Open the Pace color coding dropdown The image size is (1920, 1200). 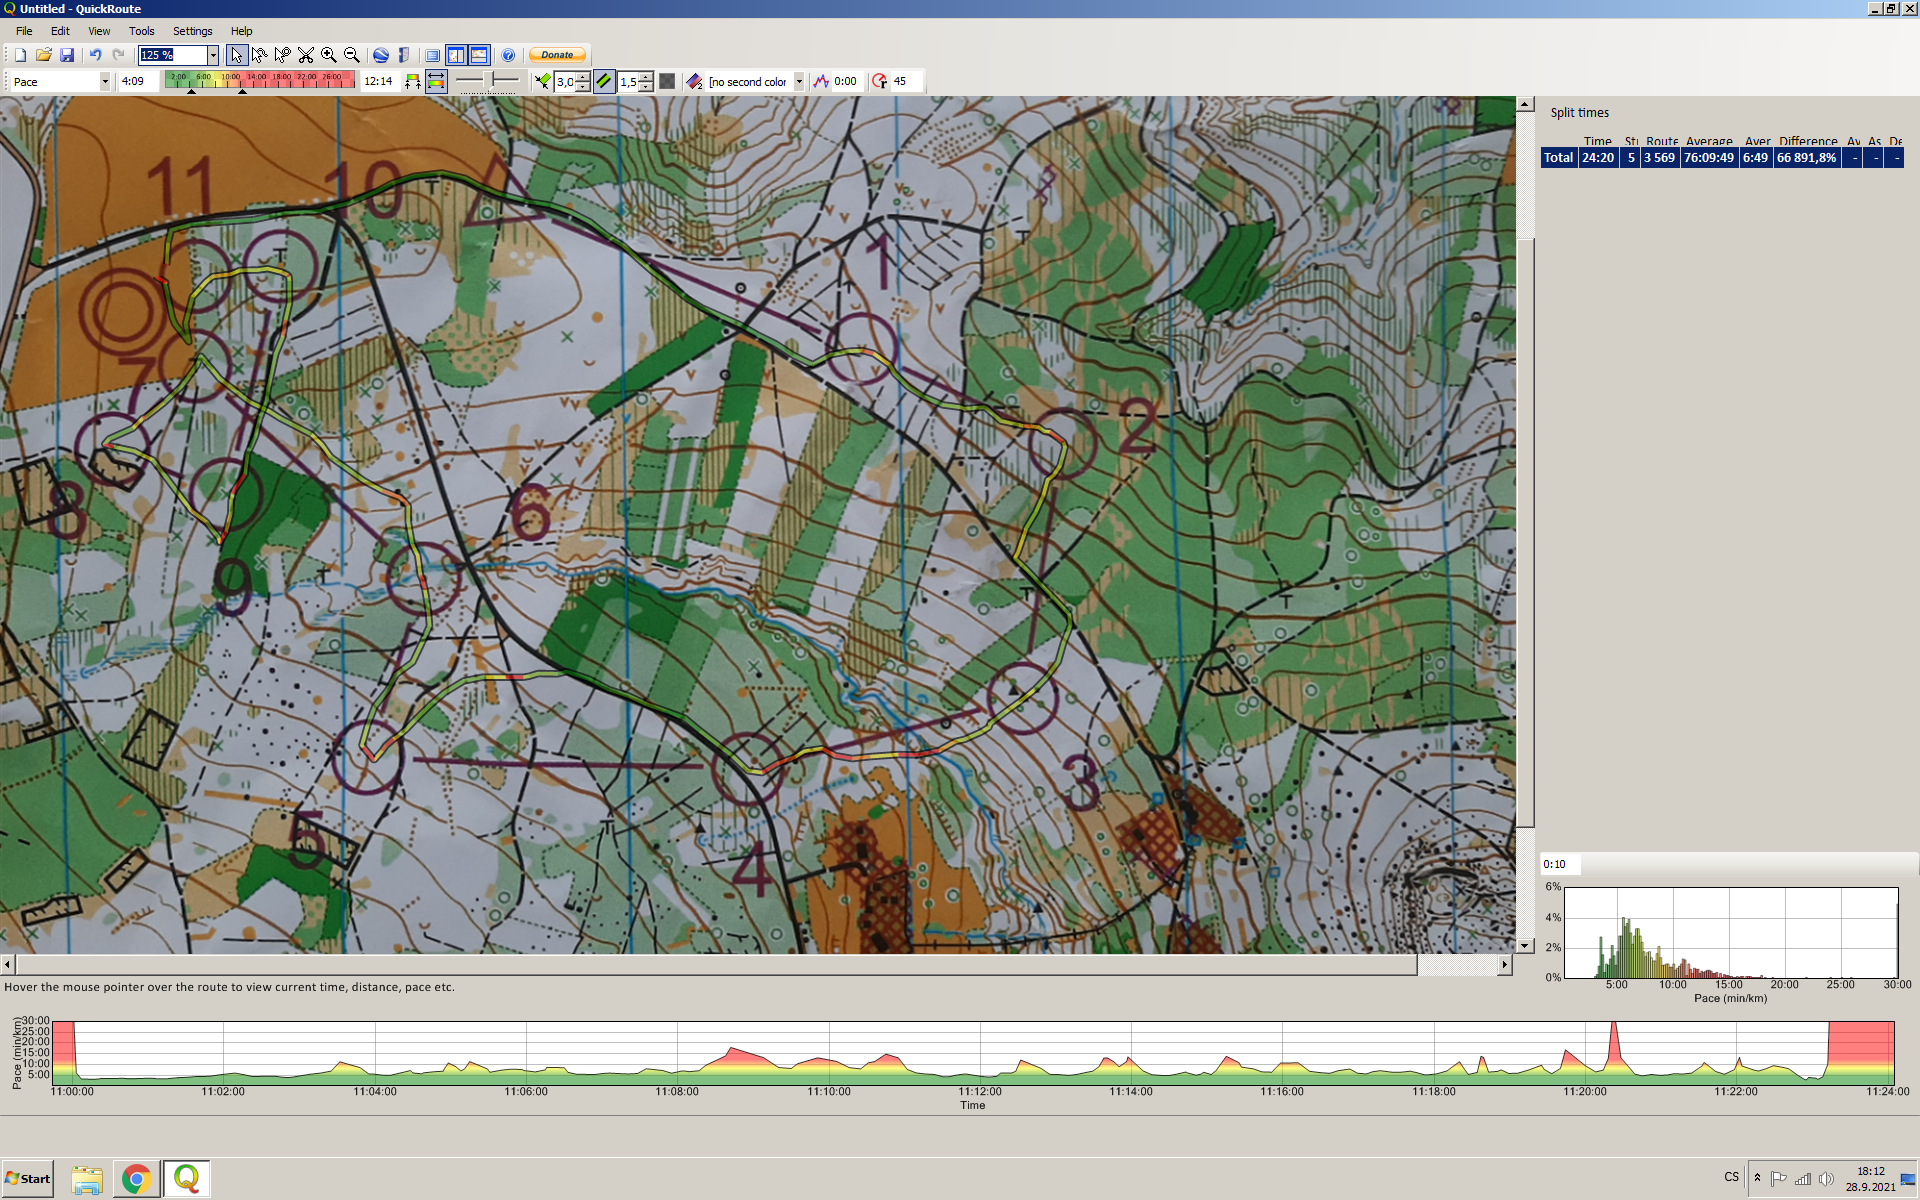click(x=105, y=82)
